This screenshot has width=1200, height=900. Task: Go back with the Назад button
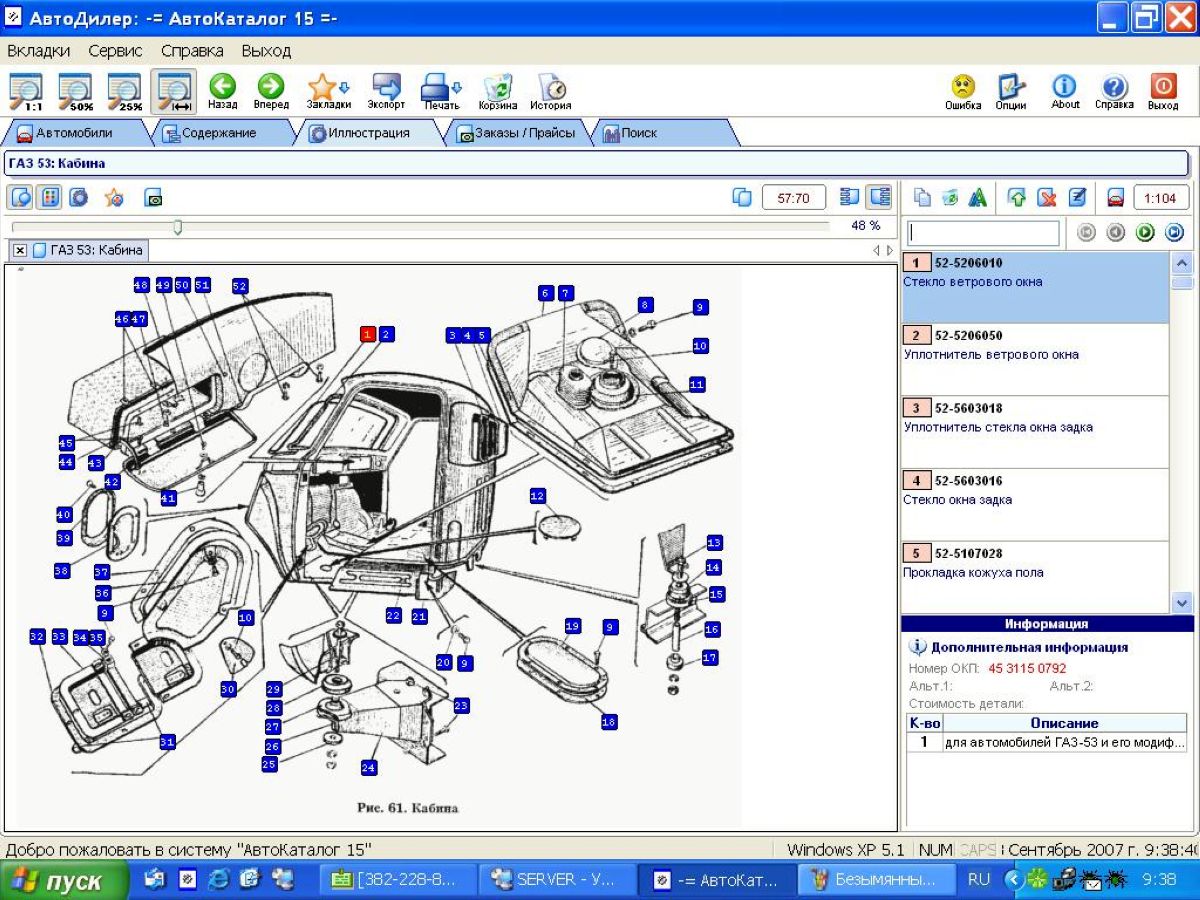point(222,92)
